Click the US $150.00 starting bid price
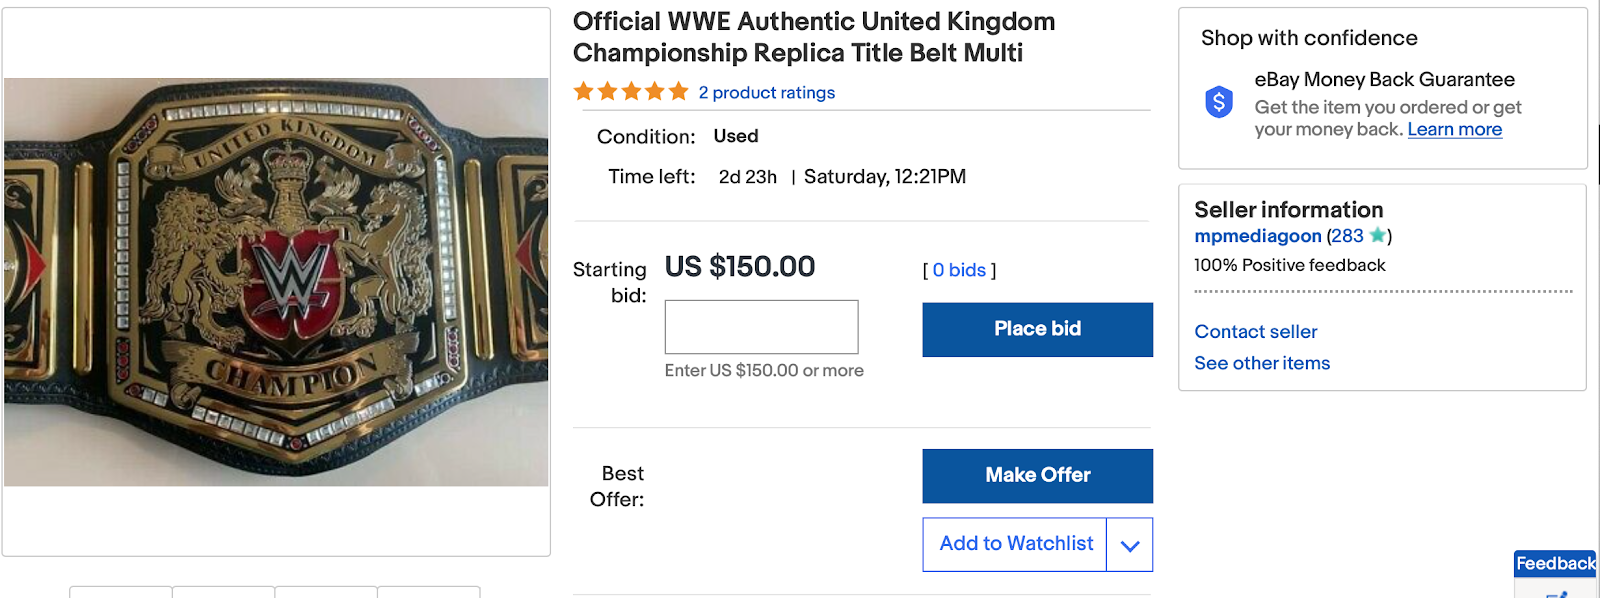The width and height of the screenshot is (1600, 598). [740, 267]
